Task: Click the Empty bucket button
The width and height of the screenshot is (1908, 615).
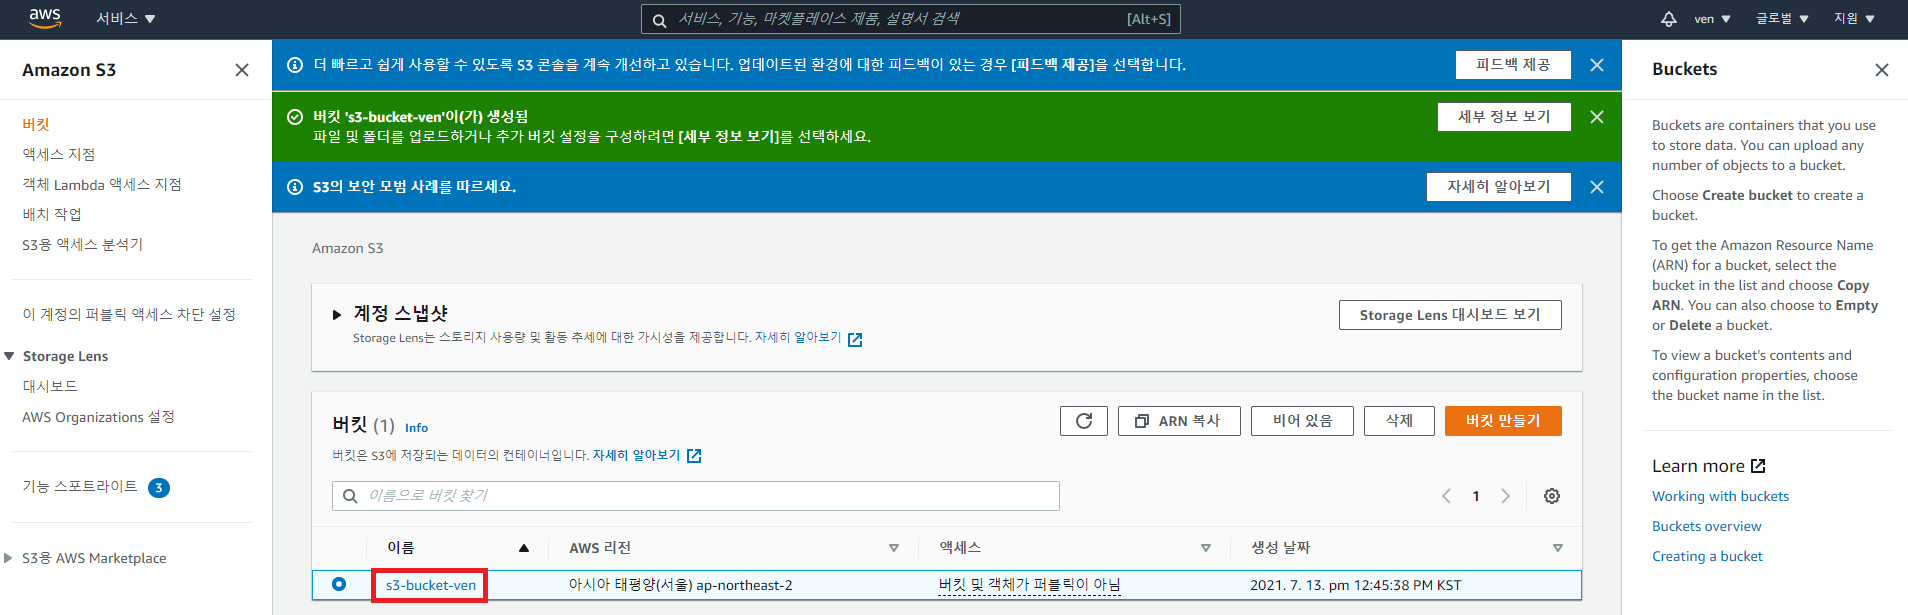Action: coord(1302,421)
